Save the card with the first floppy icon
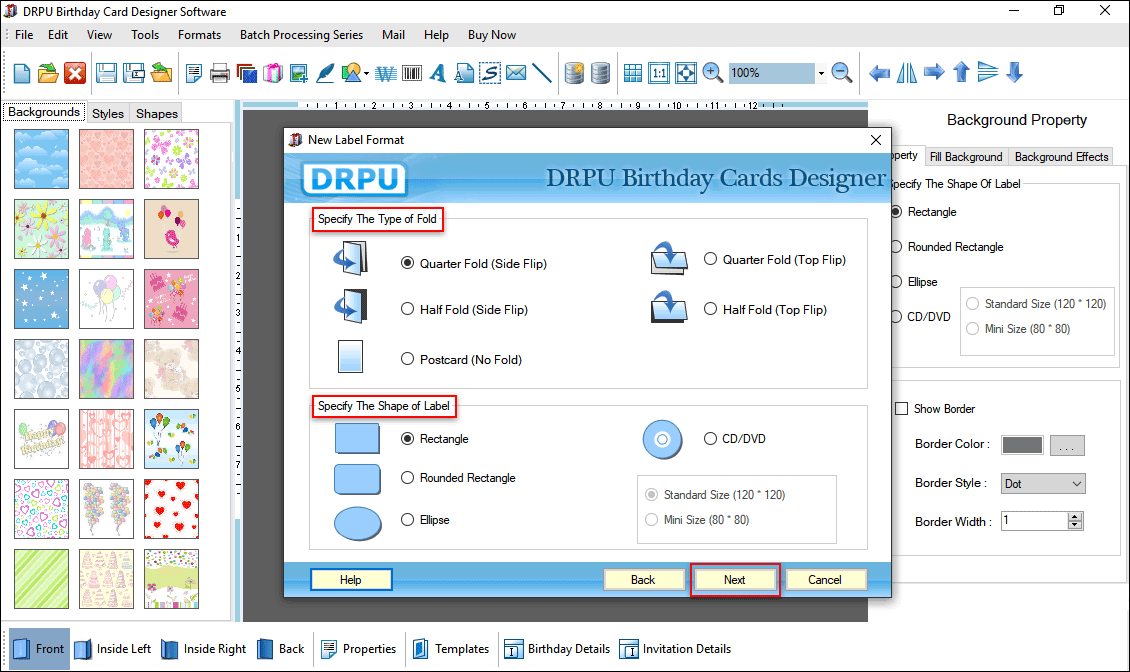 tap(107, 73)
